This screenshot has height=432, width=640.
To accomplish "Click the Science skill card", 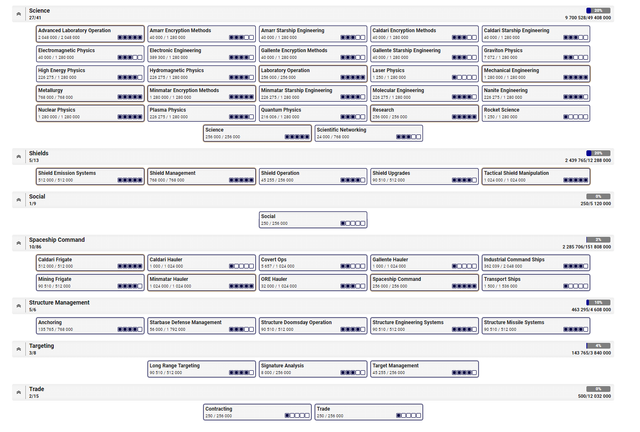I will pos(258,134).
